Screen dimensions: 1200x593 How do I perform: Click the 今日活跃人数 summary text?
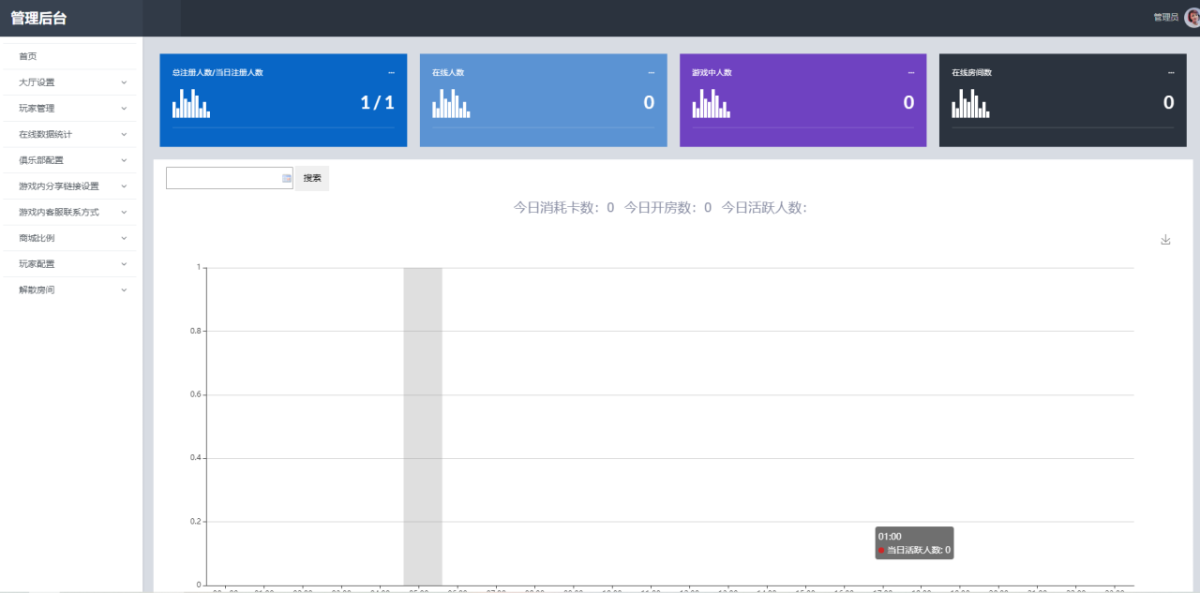(x=764, y=208)
